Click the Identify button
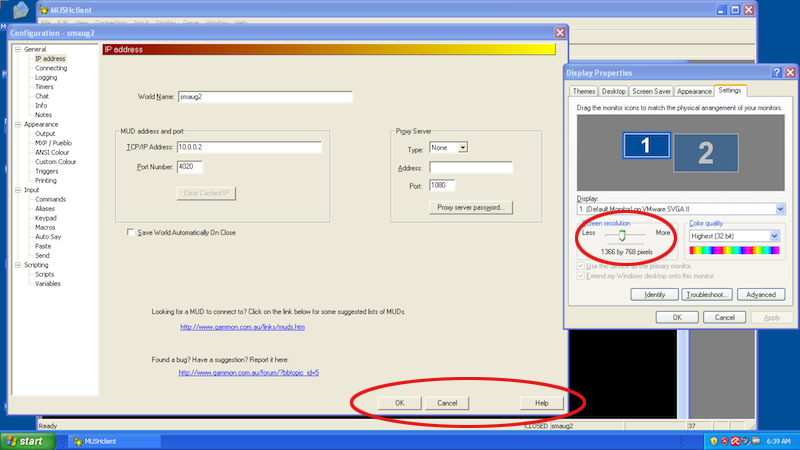800x450 pixels. coord(654,295)
